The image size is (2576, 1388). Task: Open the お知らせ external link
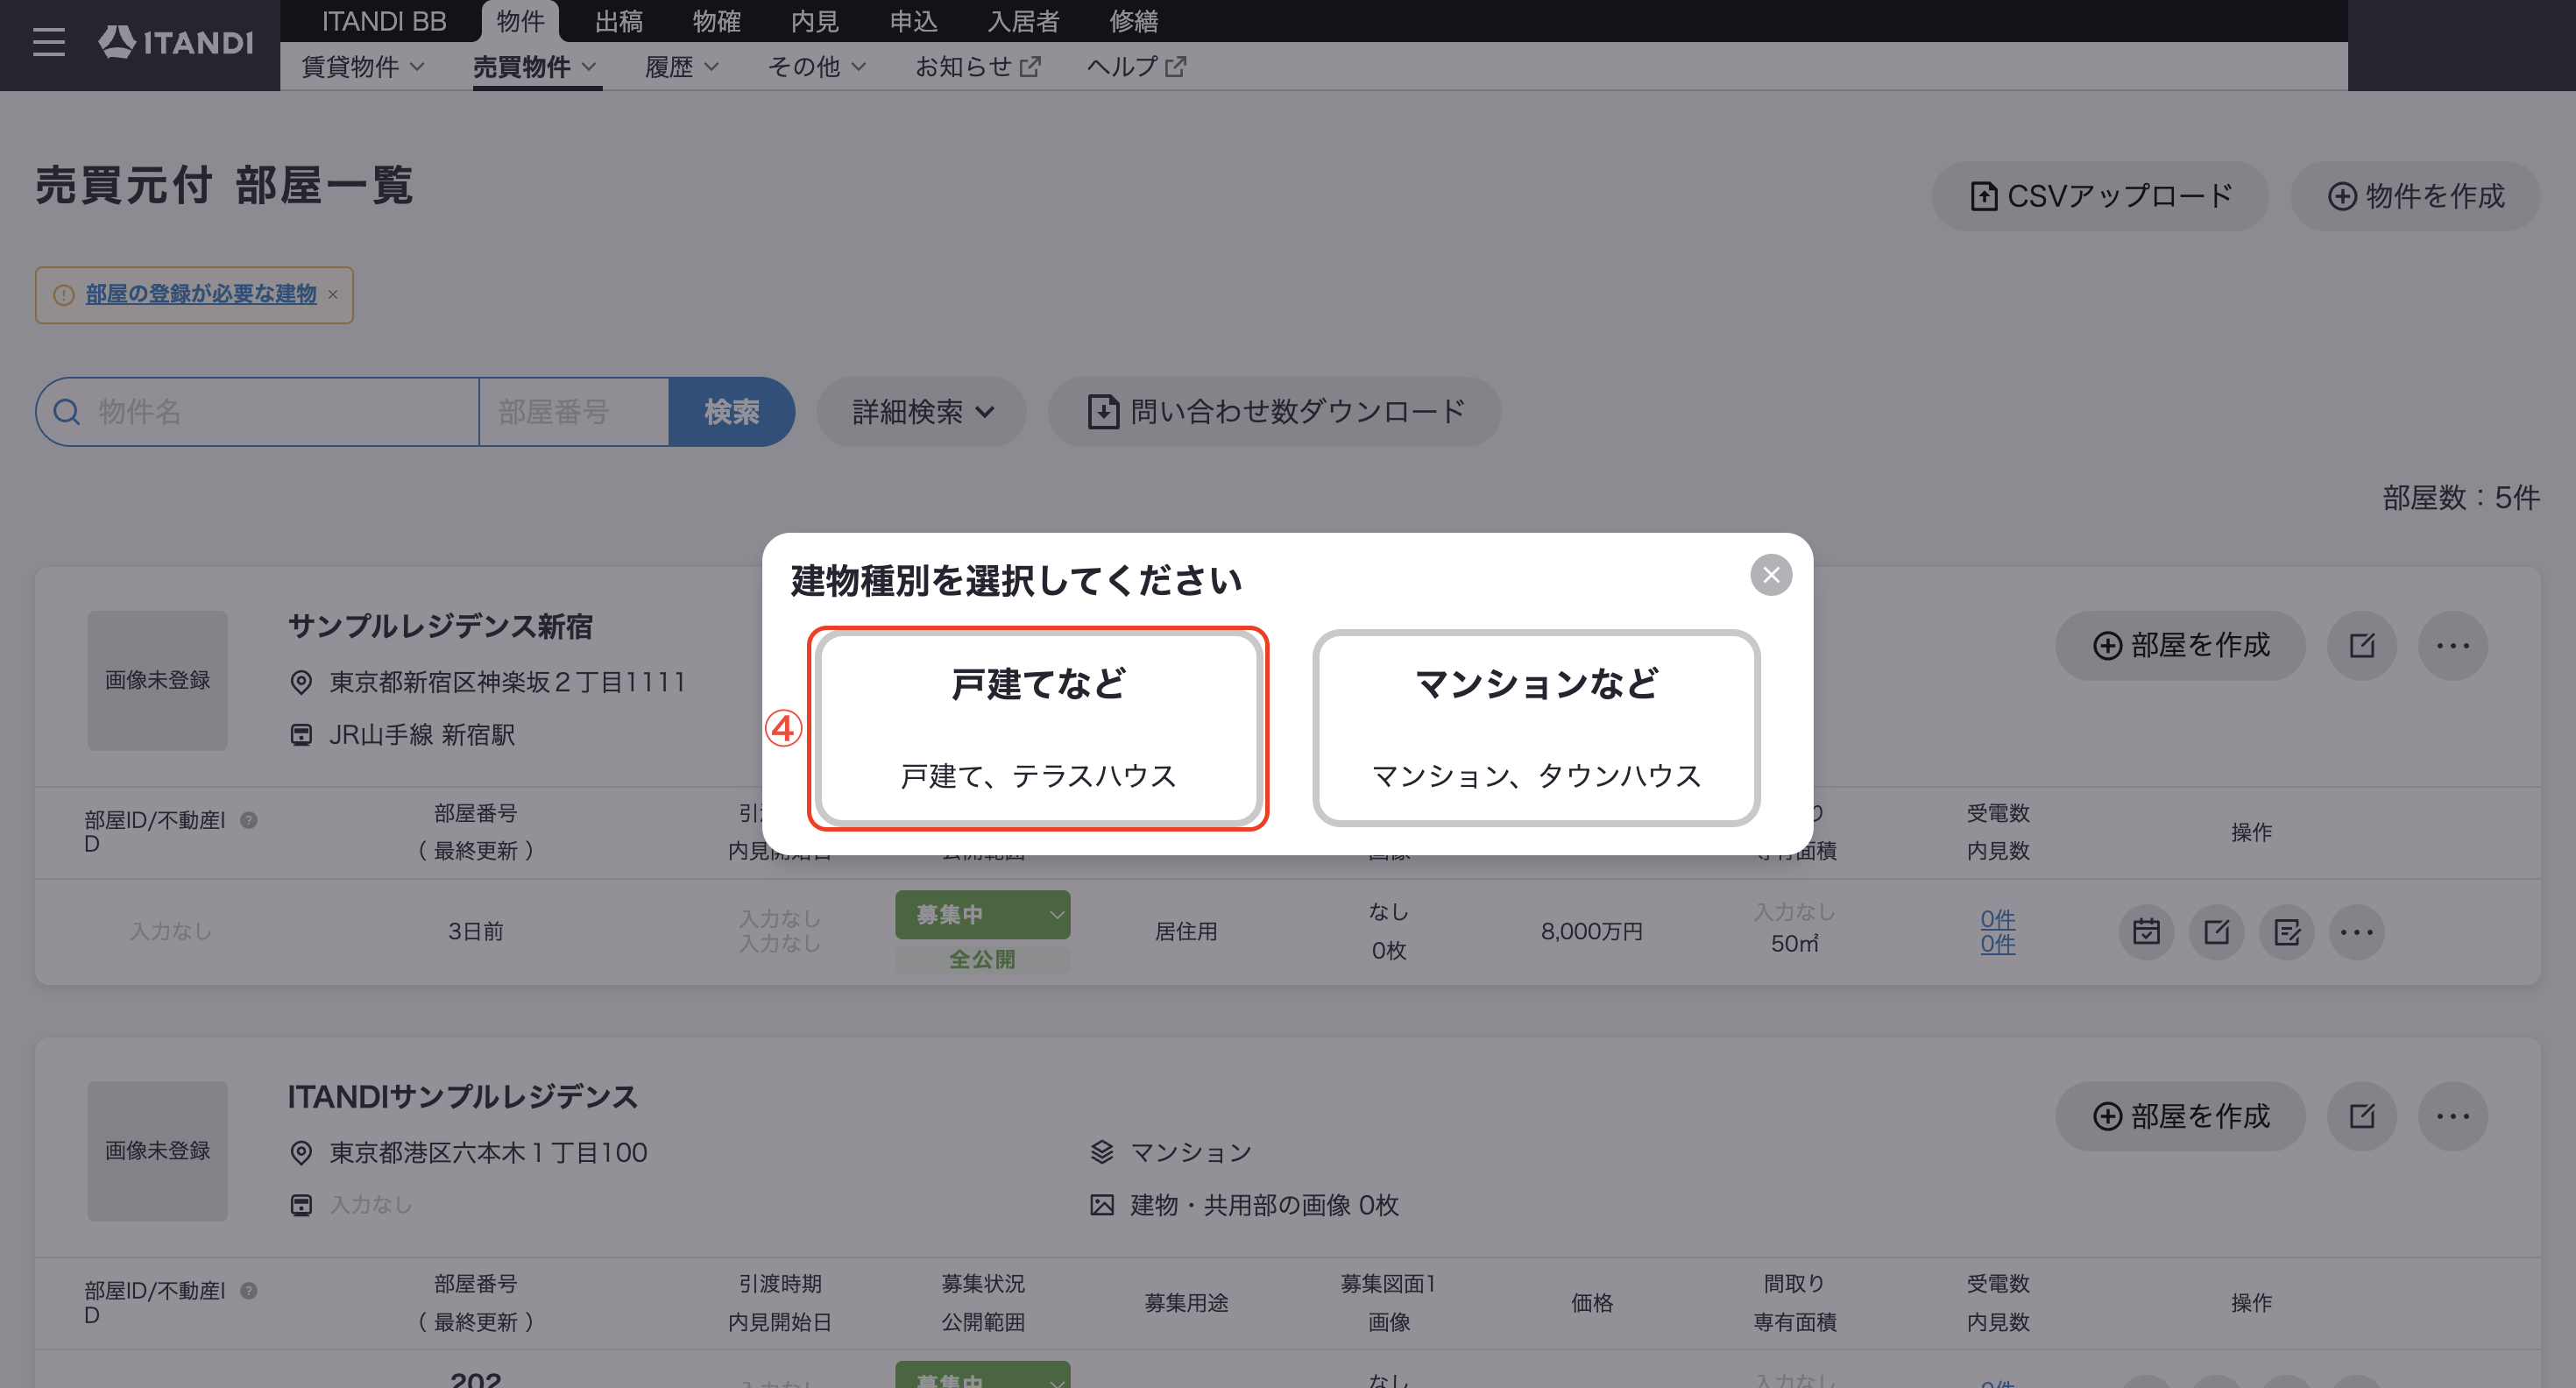[978, 67]
